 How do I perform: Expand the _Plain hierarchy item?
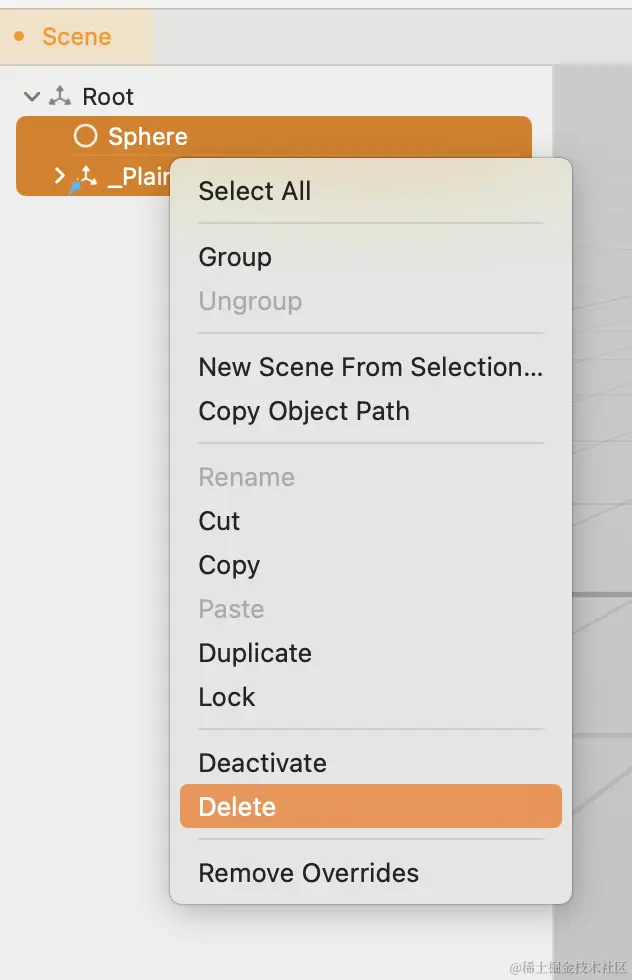pos(59,175)
